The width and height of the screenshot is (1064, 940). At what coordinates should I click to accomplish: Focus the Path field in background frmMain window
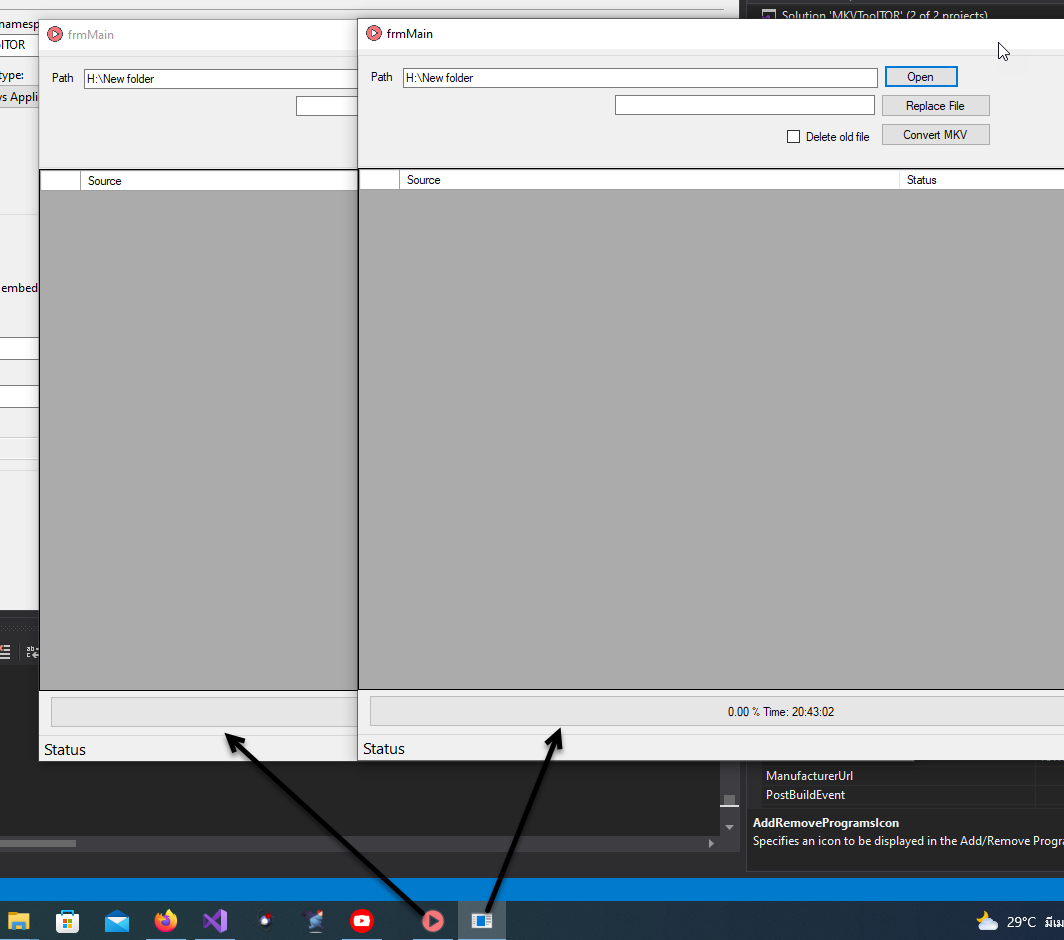click(221, 79)
